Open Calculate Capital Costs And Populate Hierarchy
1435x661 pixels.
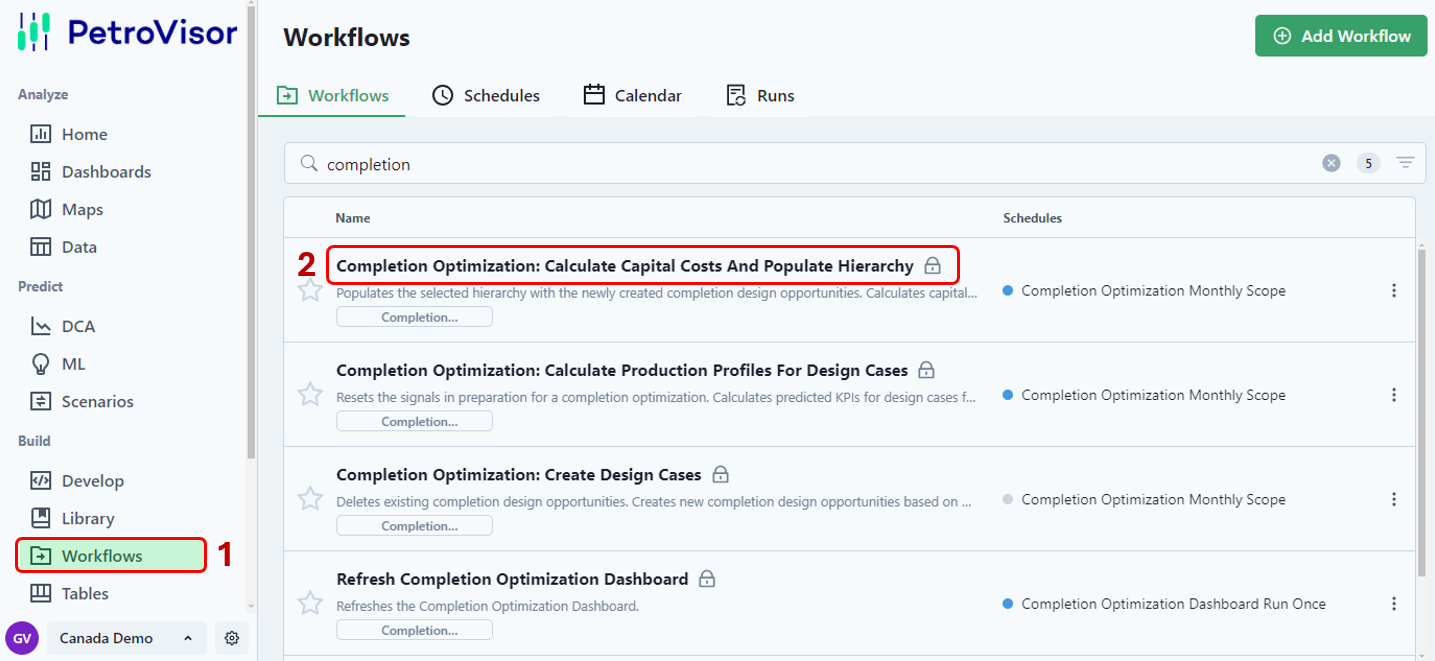coord(625,266)
